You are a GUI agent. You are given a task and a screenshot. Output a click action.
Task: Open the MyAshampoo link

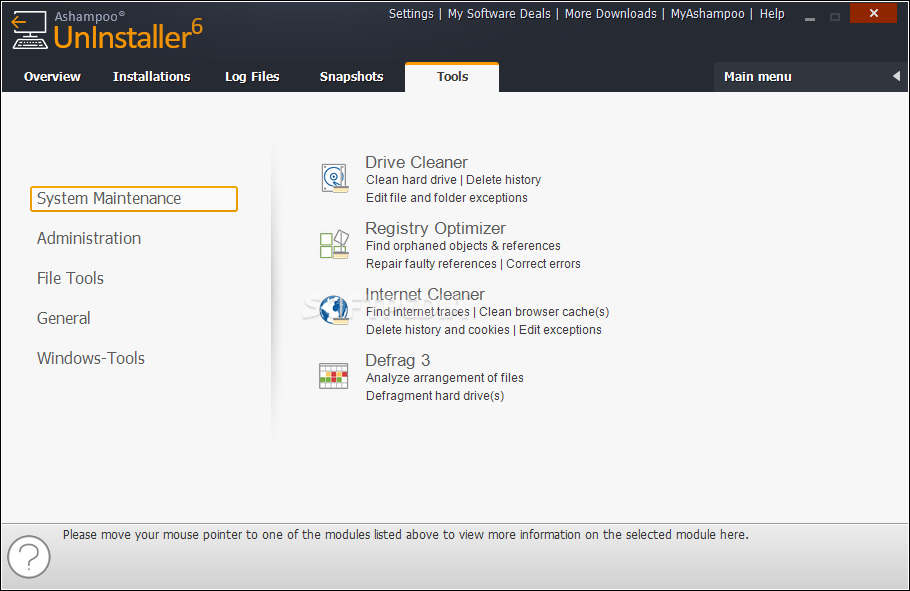coord(707,13)
